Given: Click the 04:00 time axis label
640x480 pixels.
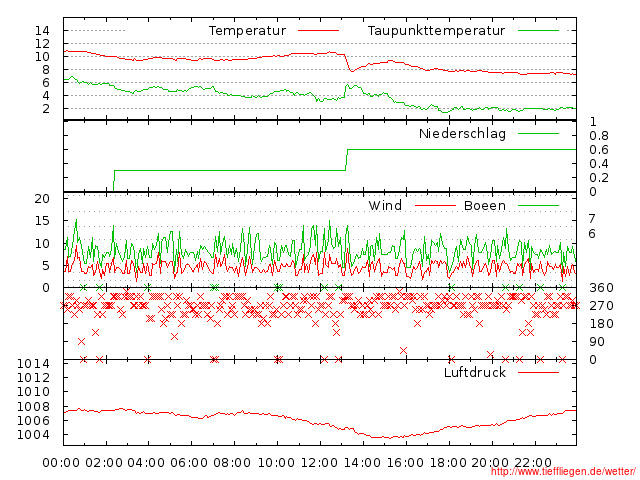Looking at the screenshot, I should (147, 463).
